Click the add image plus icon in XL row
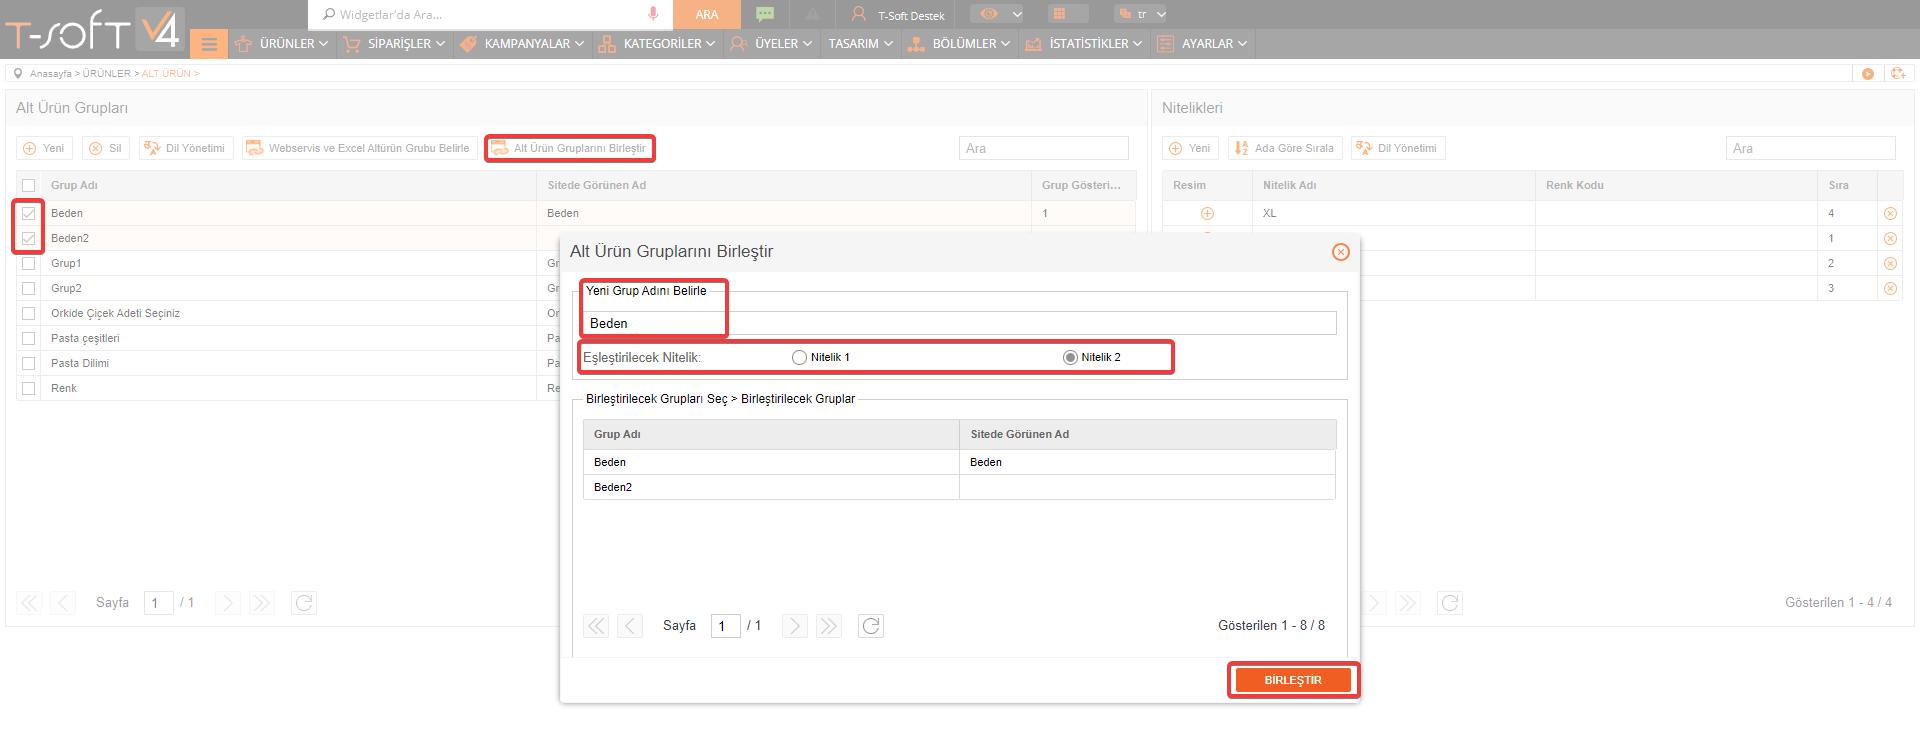 click(1207, 213)
